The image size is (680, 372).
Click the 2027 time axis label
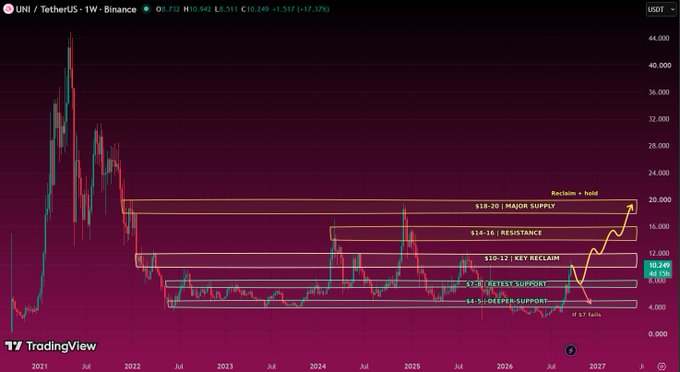pos(597,366)
